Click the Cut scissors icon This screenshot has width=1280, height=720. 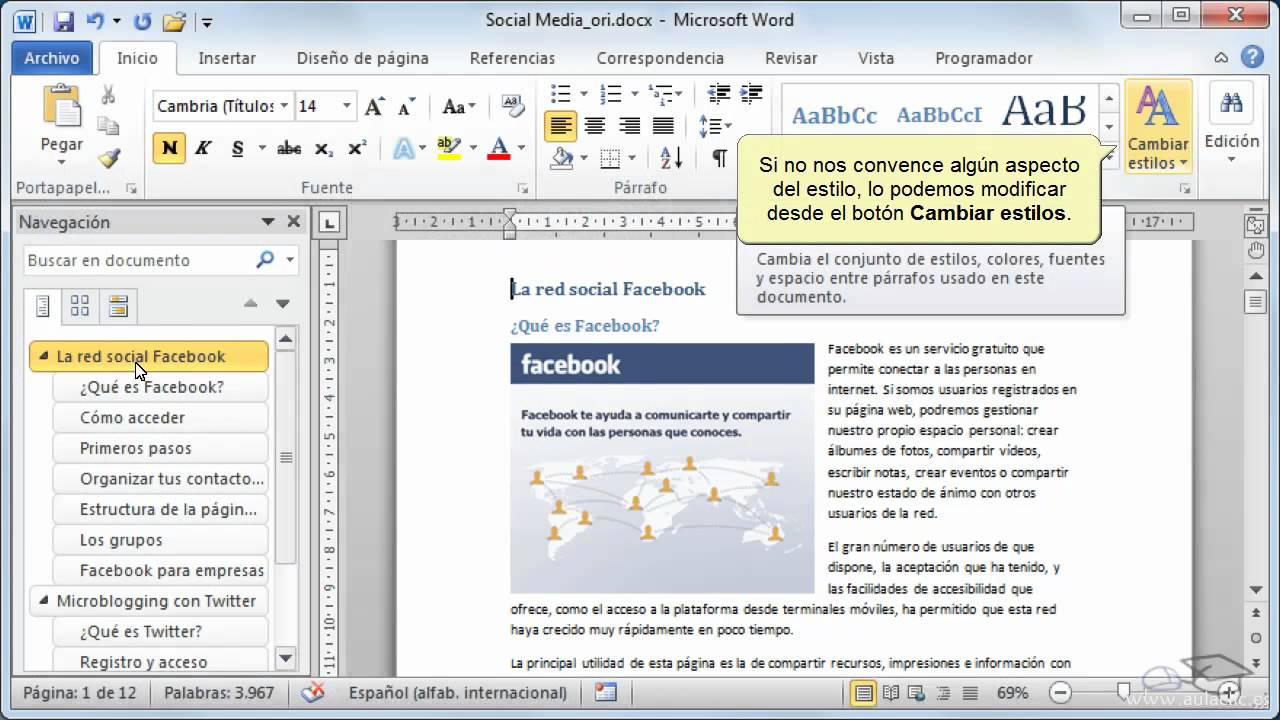pos(108,95)
